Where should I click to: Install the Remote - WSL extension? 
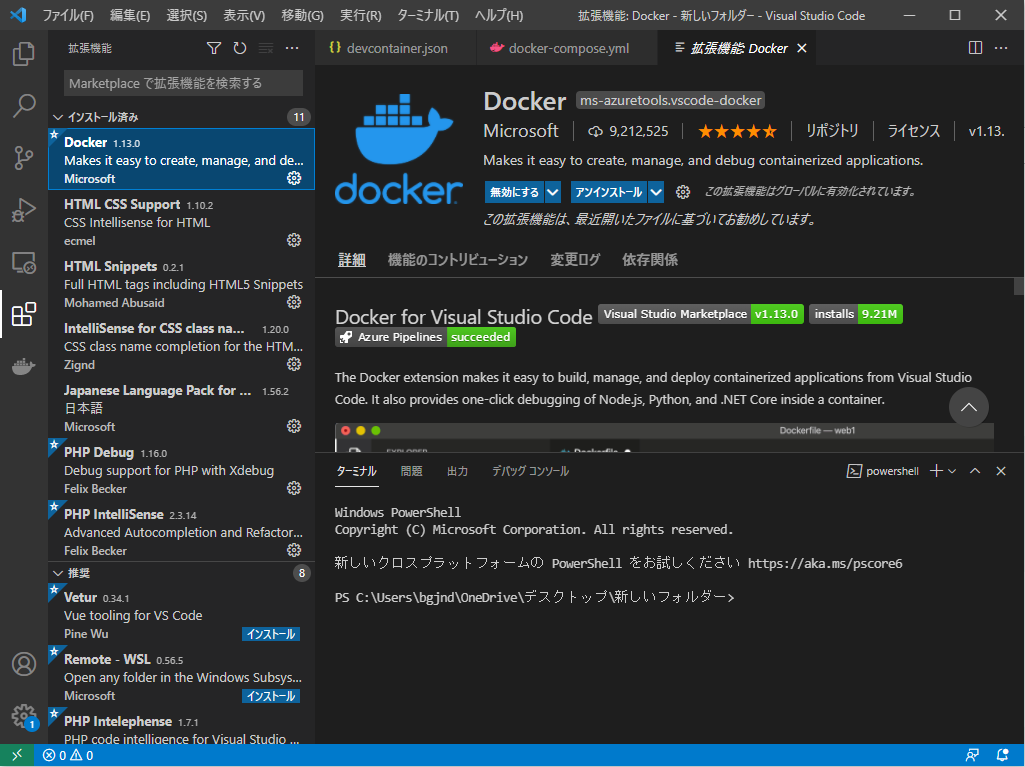pos(271,696)
